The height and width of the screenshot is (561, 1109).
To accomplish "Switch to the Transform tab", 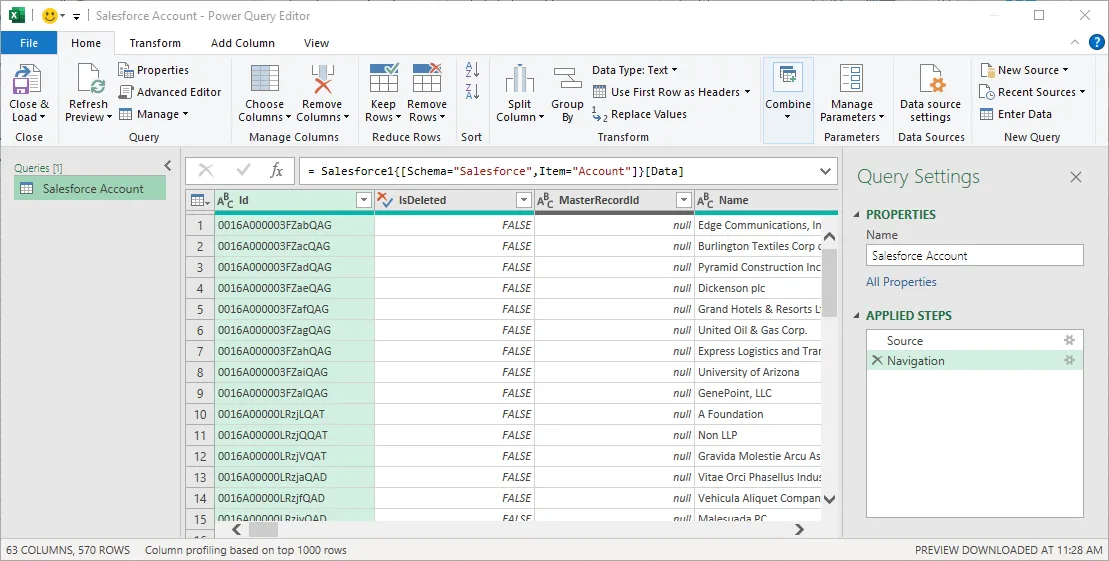I will tap(155, 43).
